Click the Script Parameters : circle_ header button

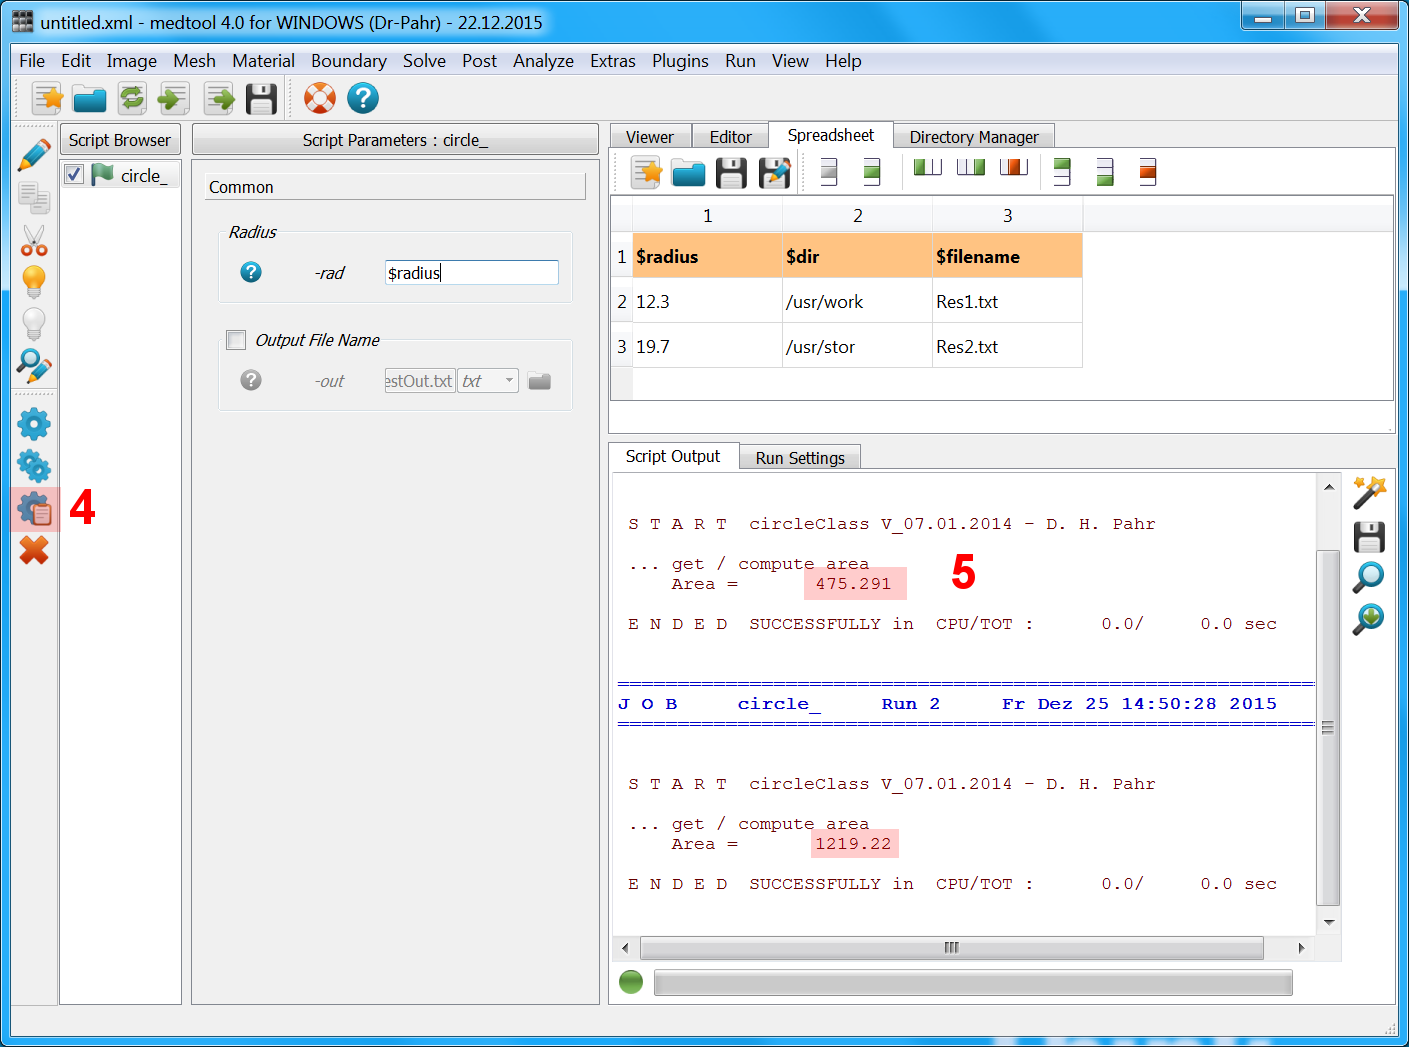tap(395, 140)
